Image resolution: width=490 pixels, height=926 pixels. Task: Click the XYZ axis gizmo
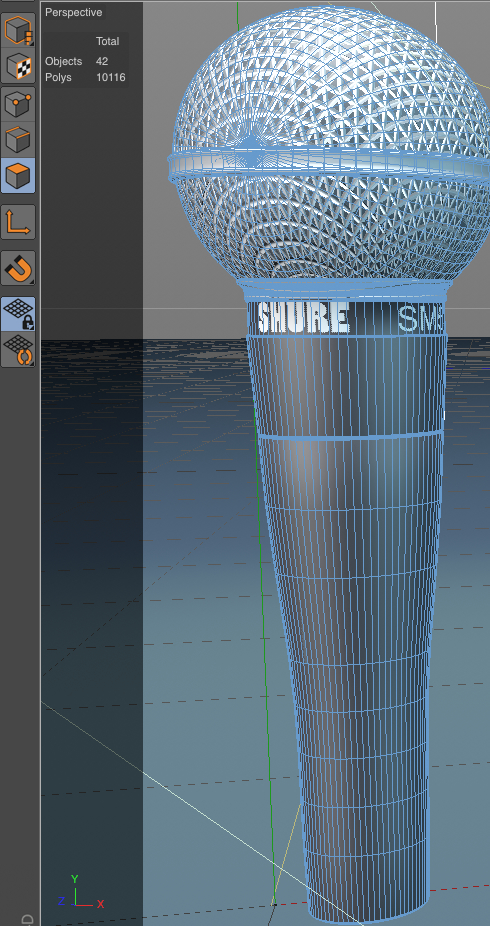click(x=80, y=894)
